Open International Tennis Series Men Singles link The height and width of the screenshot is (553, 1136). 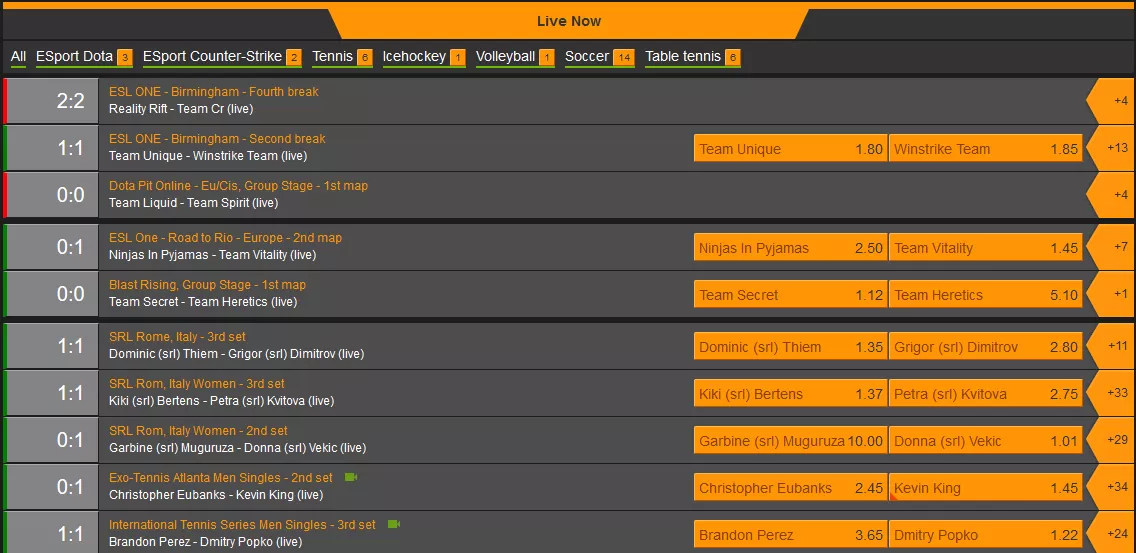click(242, 525)
